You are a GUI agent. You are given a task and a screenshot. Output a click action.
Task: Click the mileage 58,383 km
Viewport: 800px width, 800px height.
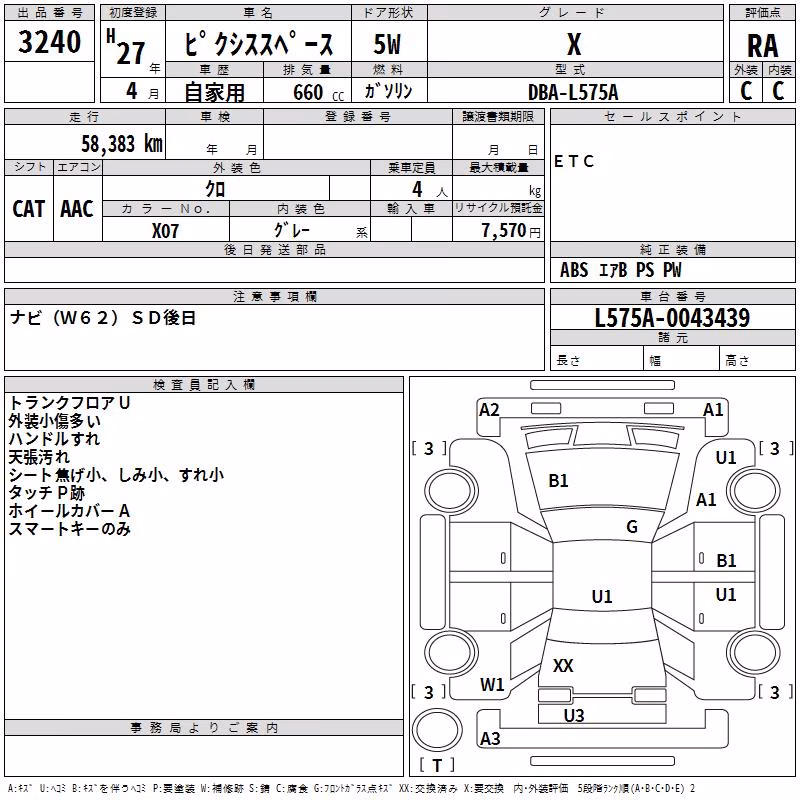click(122, 144)
